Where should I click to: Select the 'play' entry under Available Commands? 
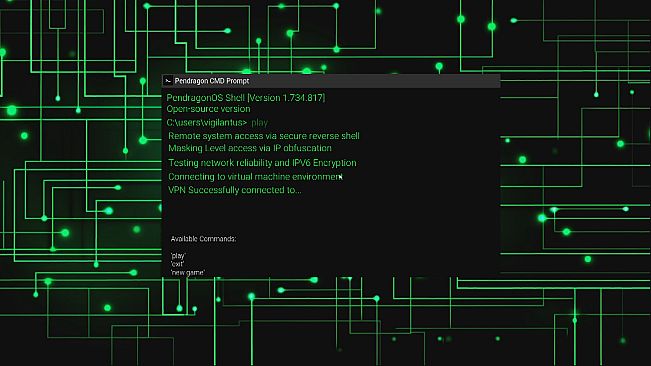178,256
